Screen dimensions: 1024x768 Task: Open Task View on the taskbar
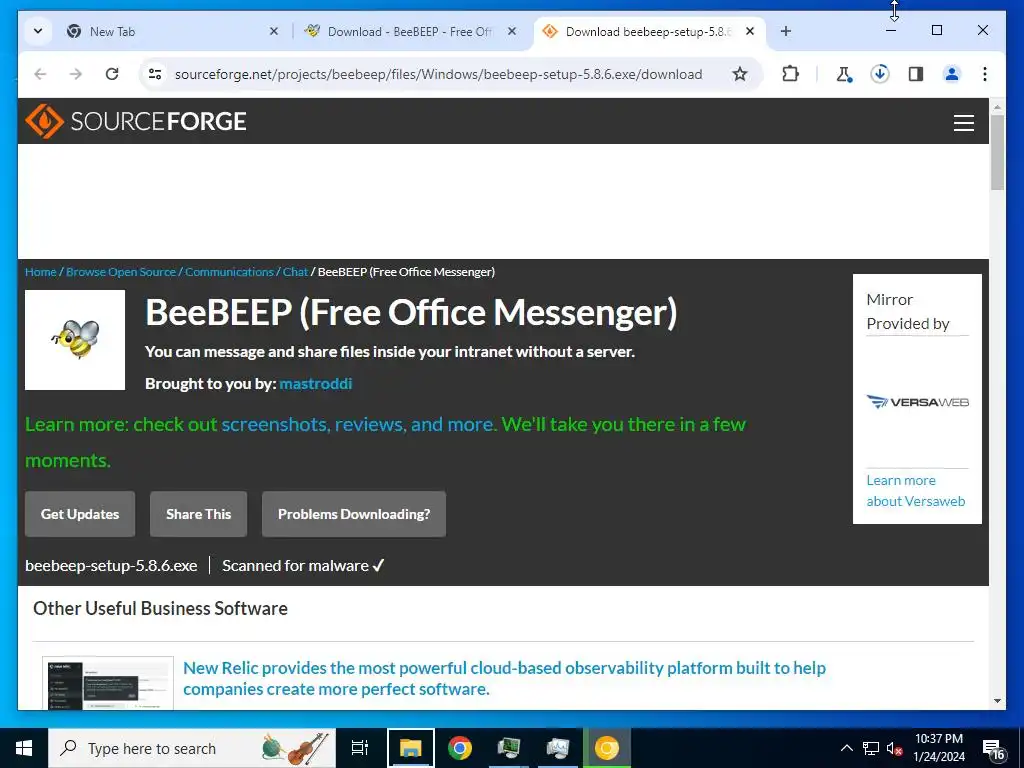coord(360,748)
